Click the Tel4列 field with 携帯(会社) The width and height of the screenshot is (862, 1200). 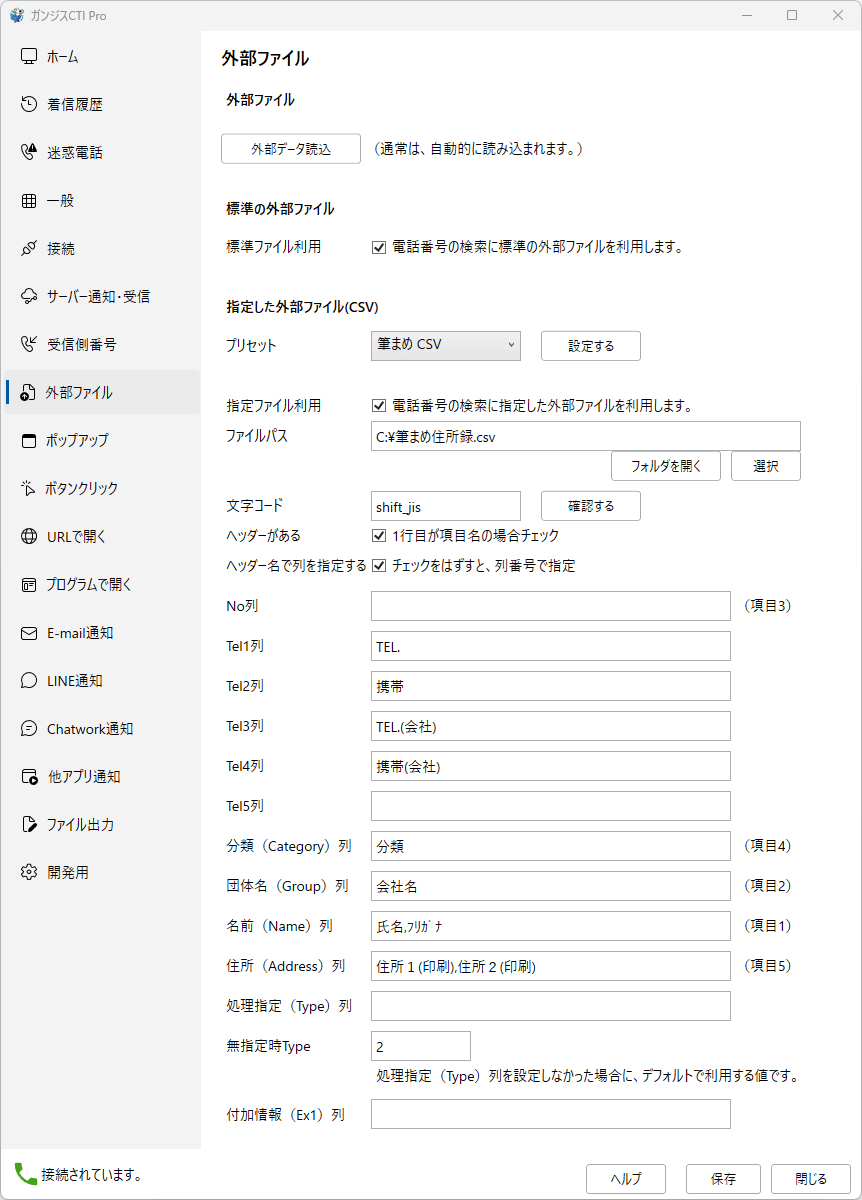tap(551, 766)
